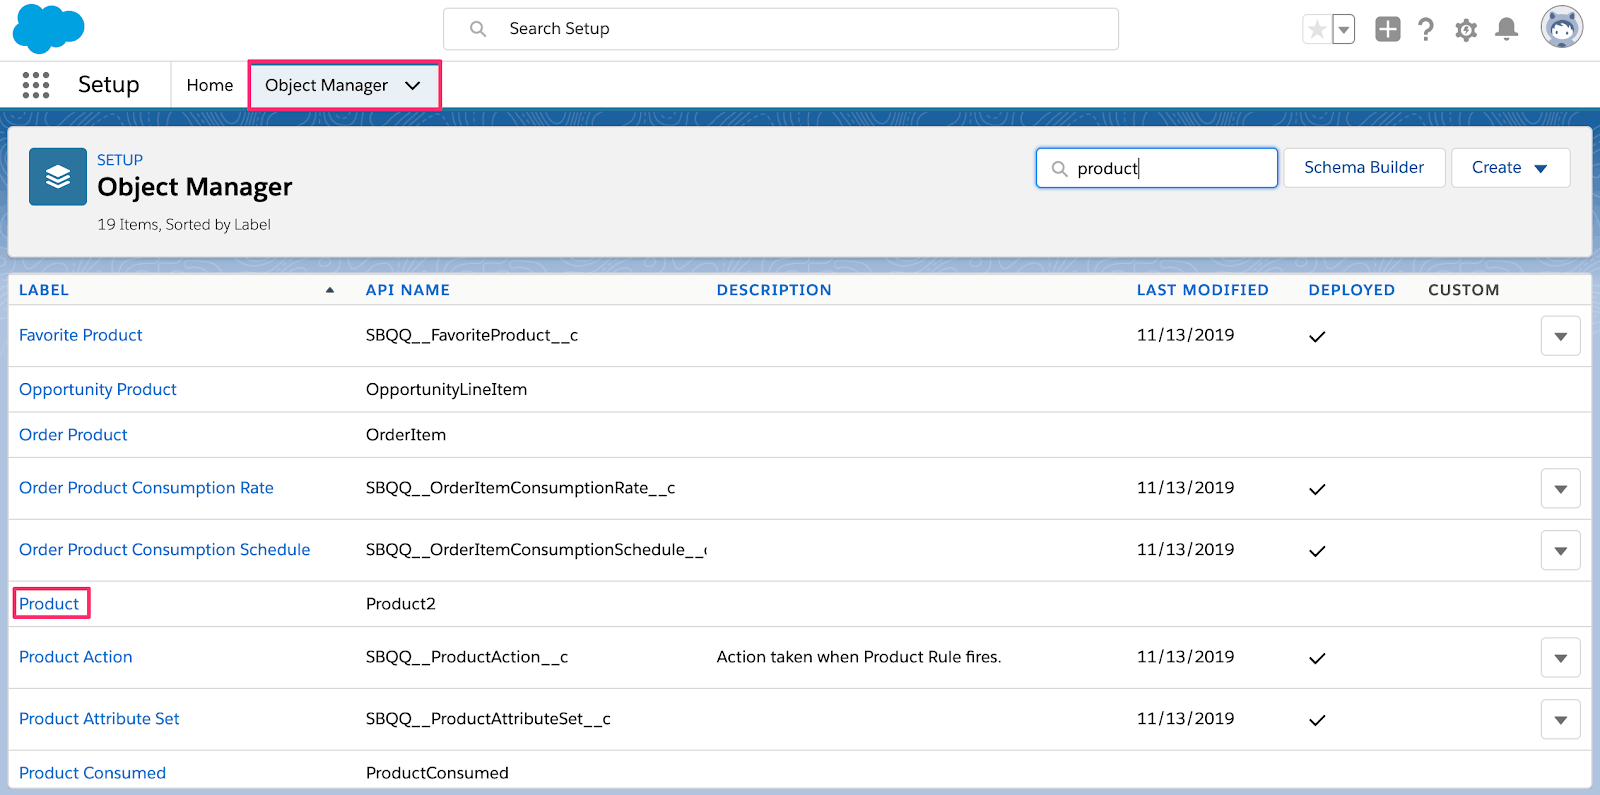This screenshot has height=795, width=1600.
Task: Sort by Description column
Action: tap(774, 290)
